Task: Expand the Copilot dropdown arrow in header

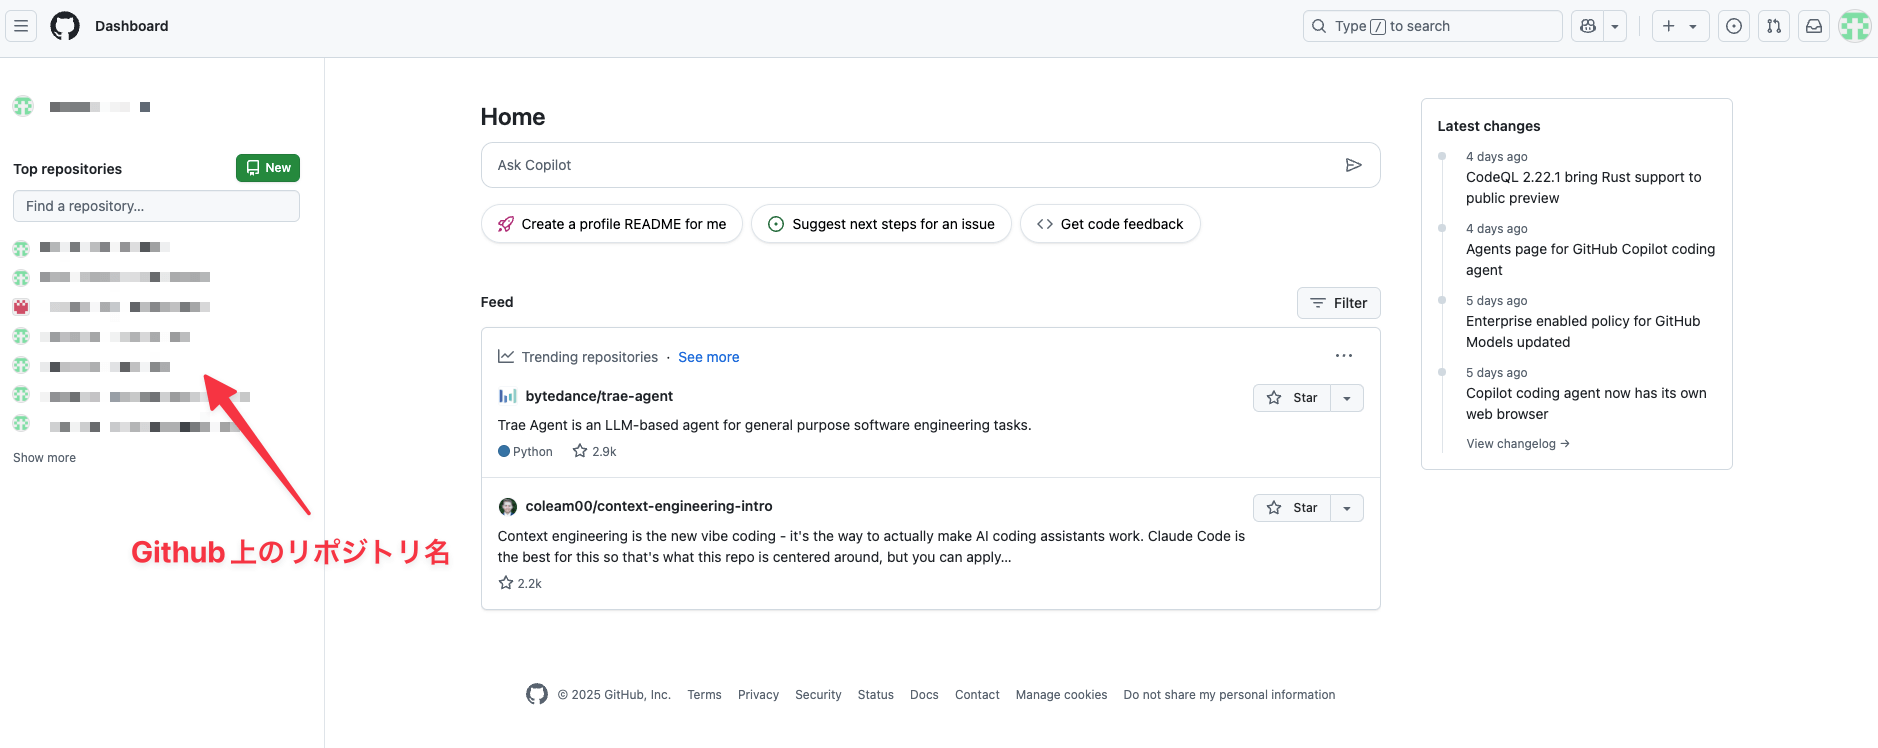Action: (x=1615, y=26)
